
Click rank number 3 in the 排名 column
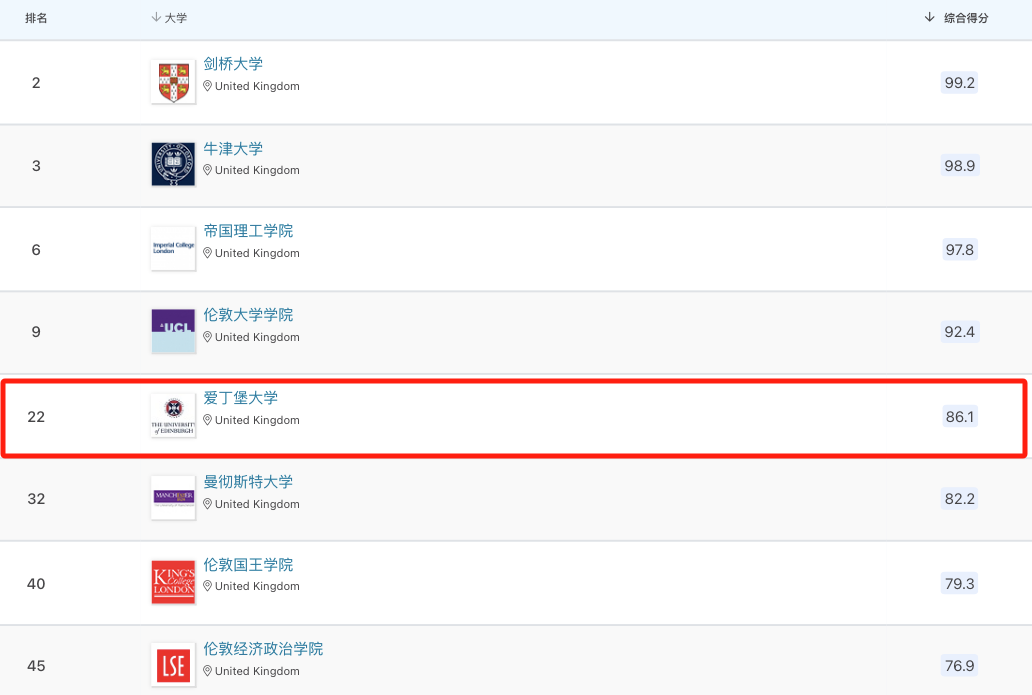coord(36,166)
